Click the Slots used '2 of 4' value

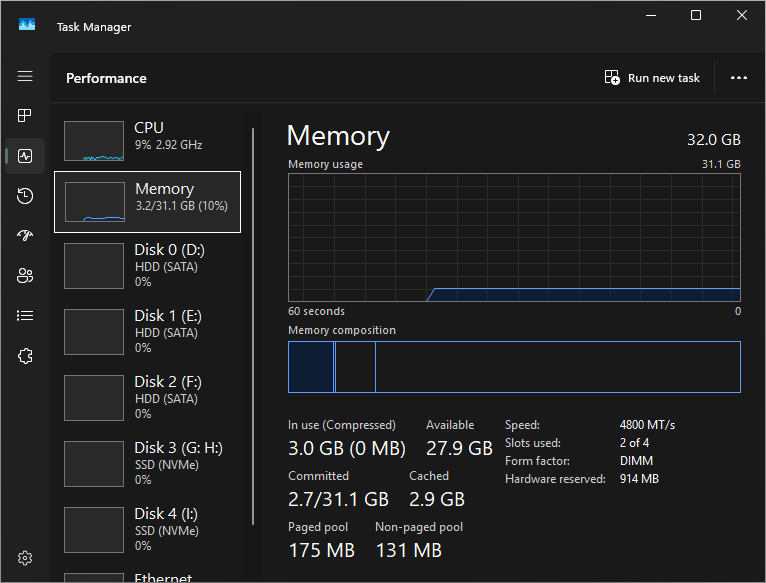click(634, 443)
